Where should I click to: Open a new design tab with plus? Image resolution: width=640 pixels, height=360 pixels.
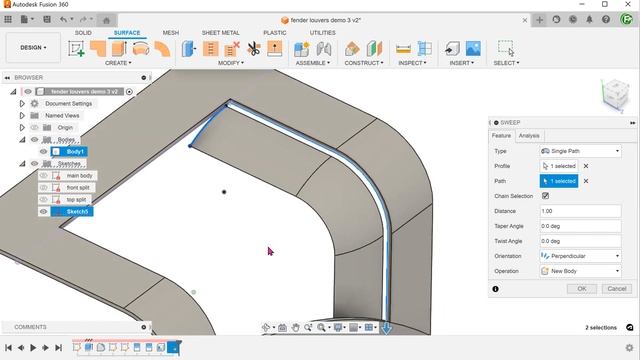[540, 20]
